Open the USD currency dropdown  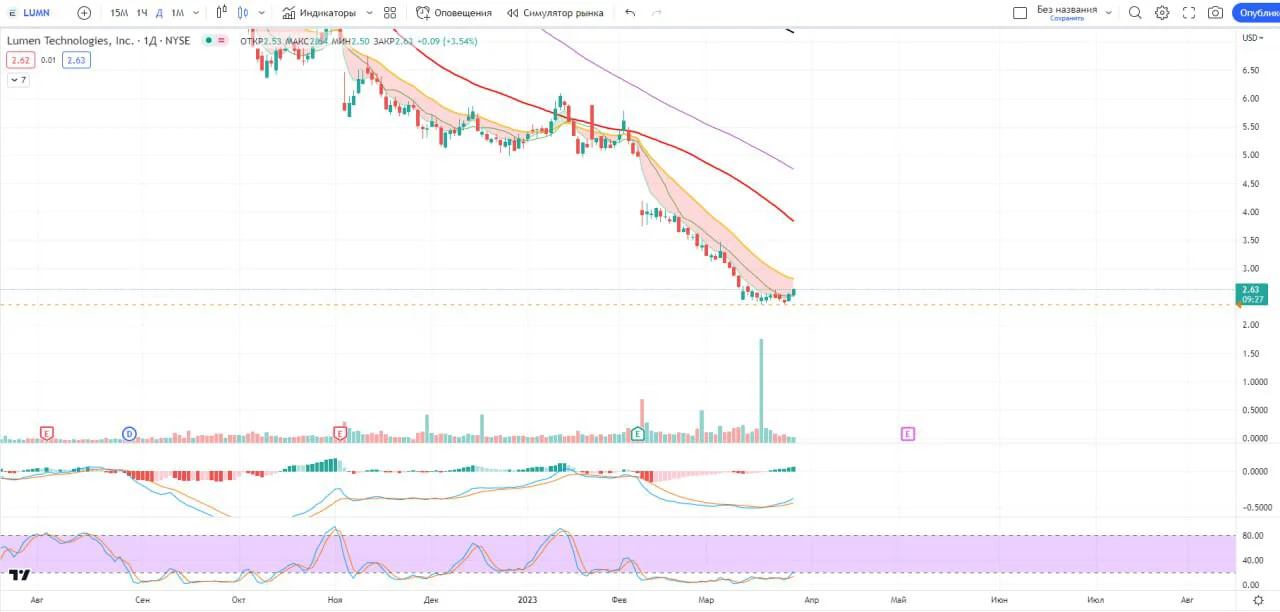point(1252,38)
